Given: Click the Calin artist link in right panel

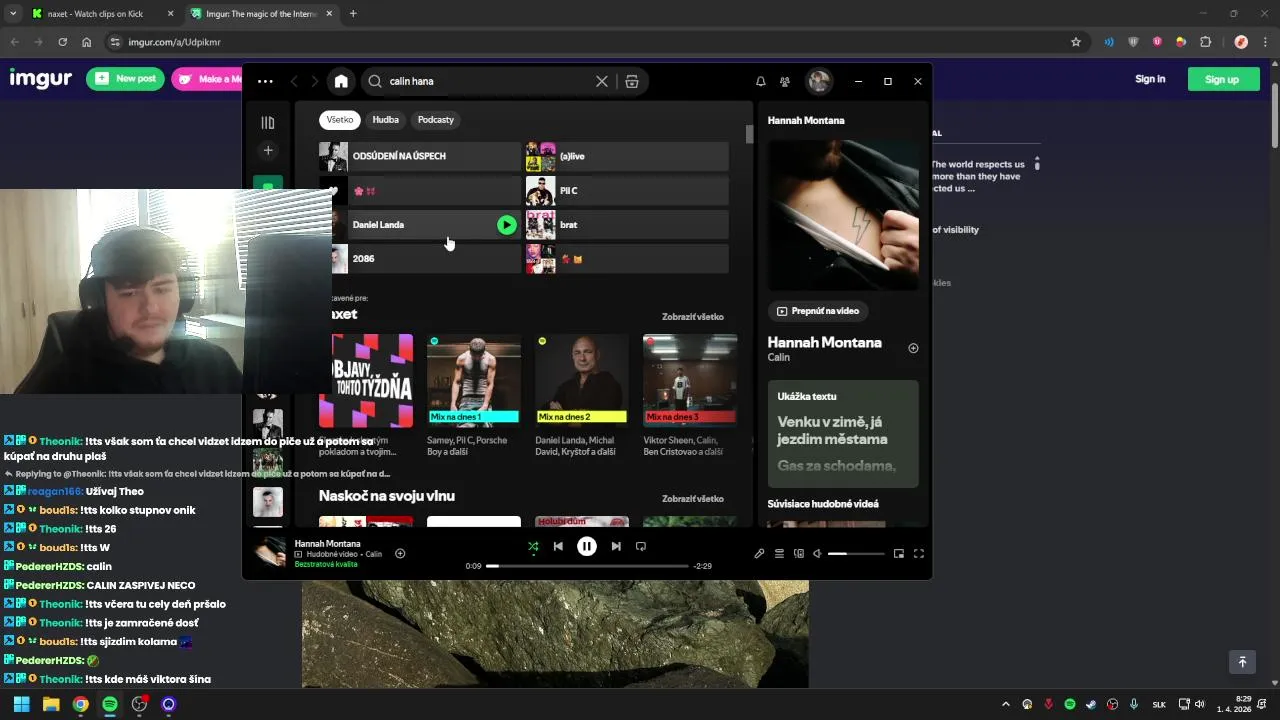Looking at the screenshot, I should 779,357.
